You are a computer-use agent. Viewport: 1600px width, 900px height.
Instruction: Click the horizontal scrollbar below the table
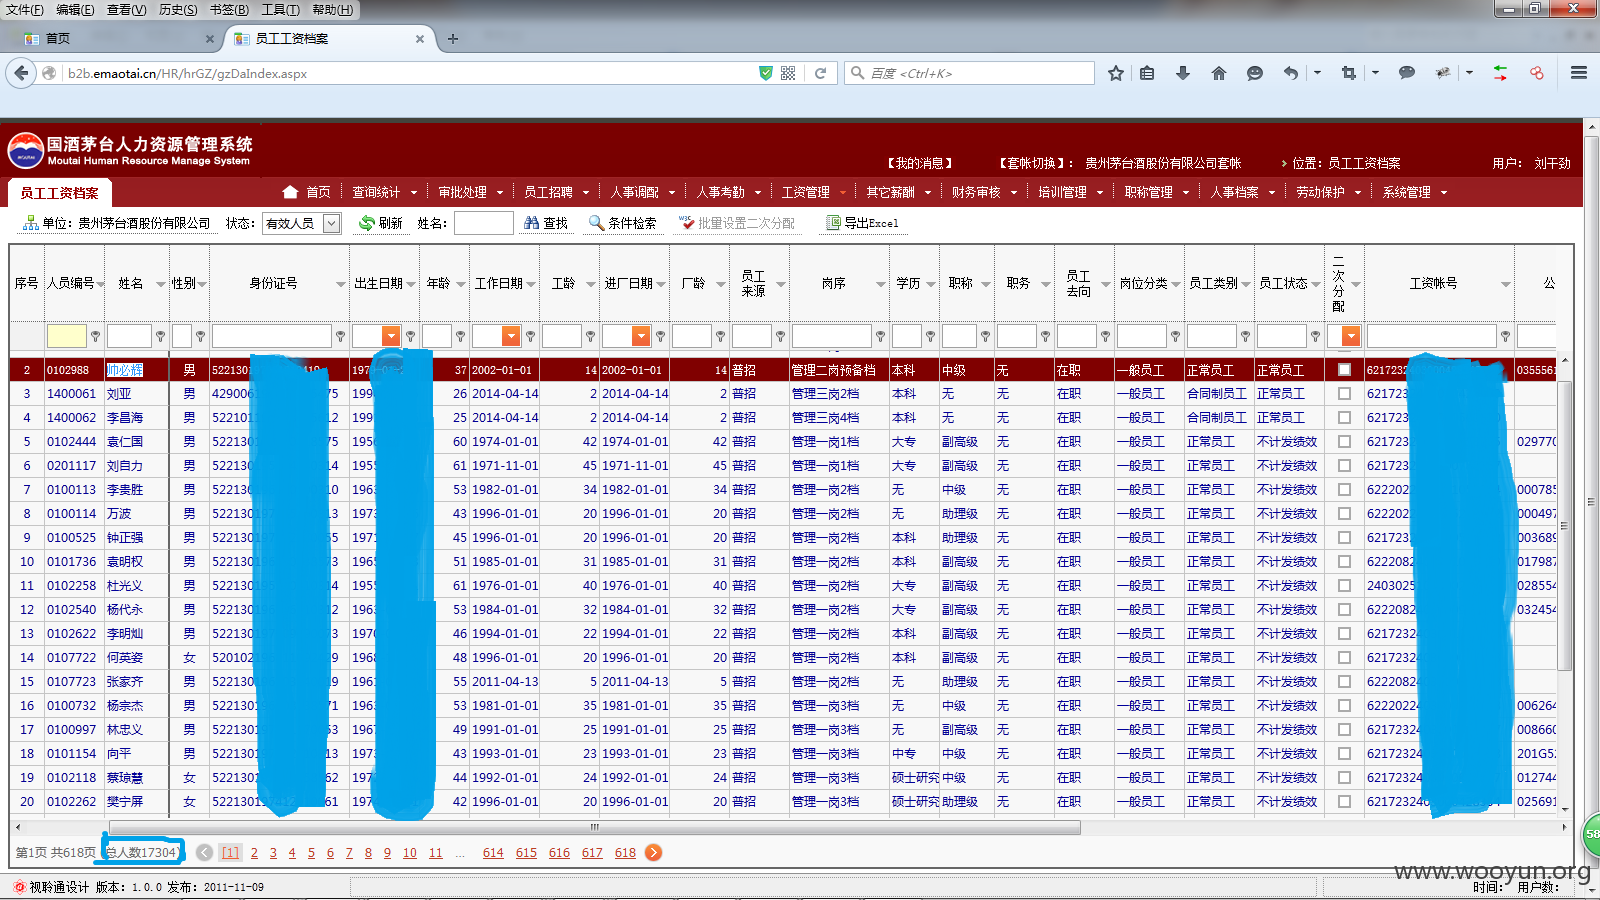(594, 827)
